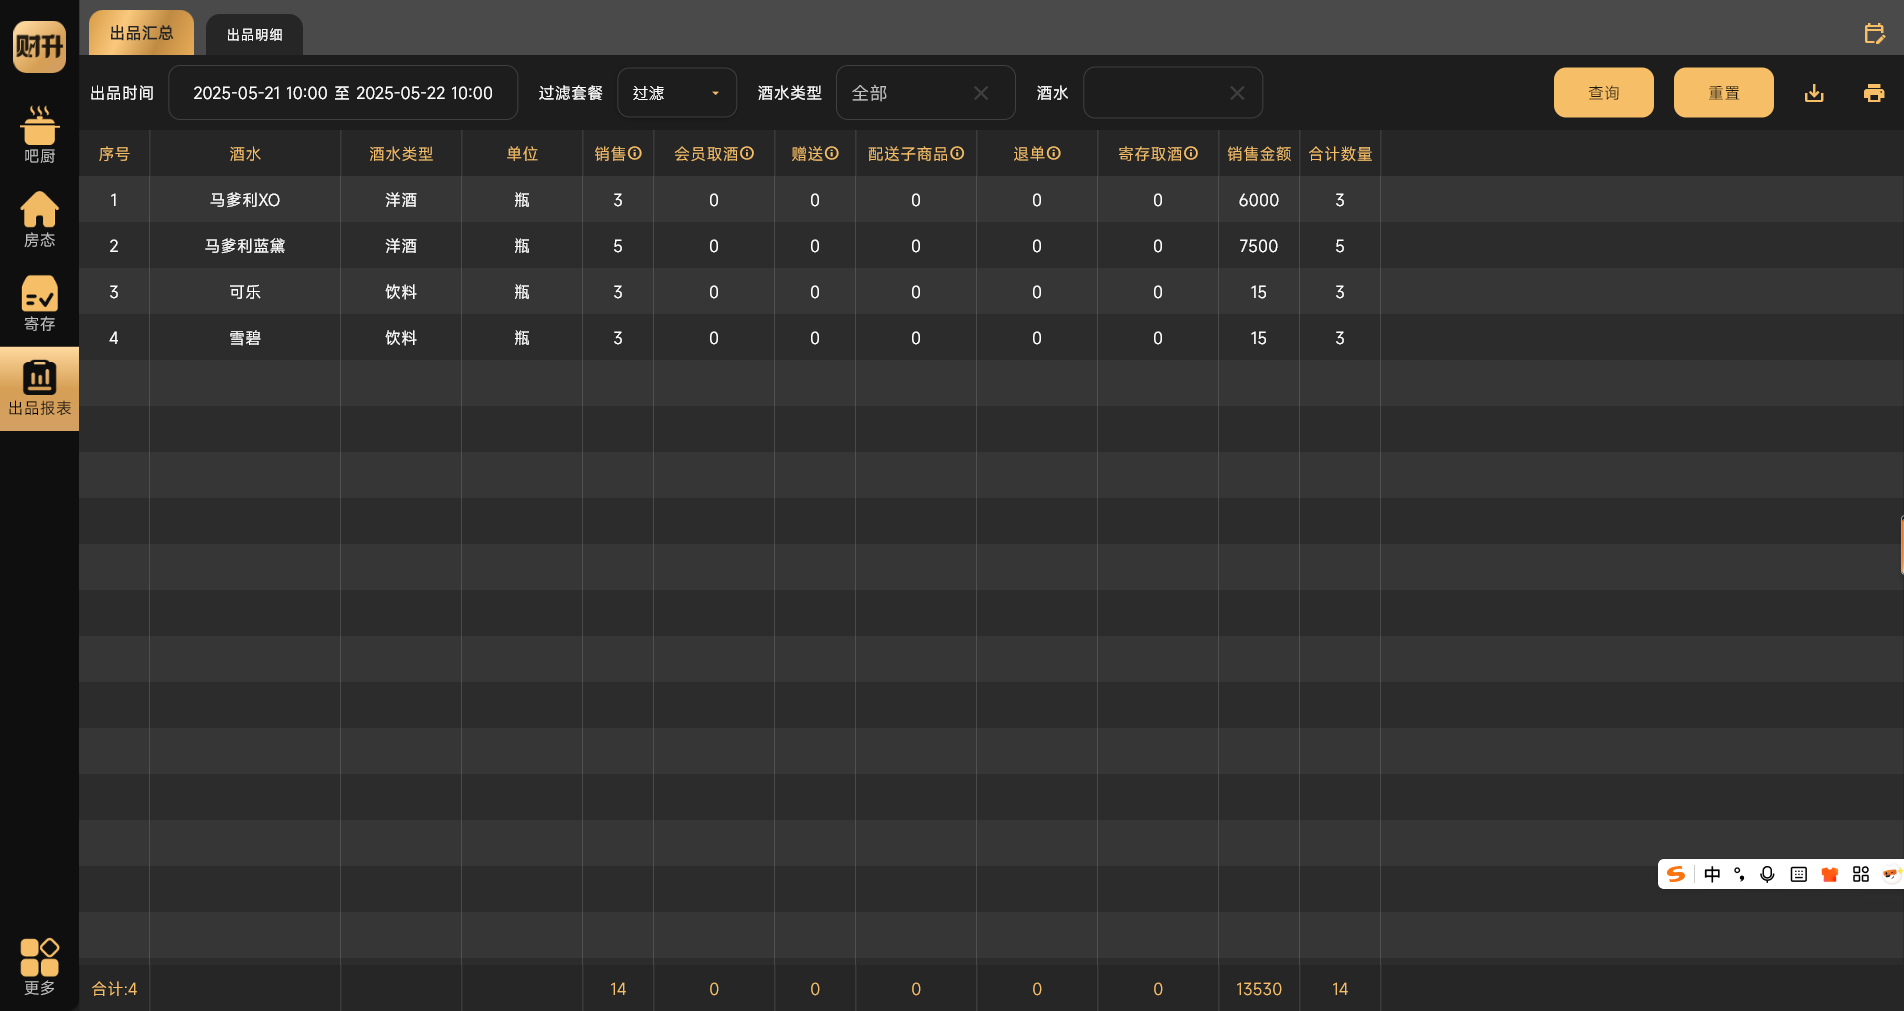Click the total 13530 in footer

1259,989
